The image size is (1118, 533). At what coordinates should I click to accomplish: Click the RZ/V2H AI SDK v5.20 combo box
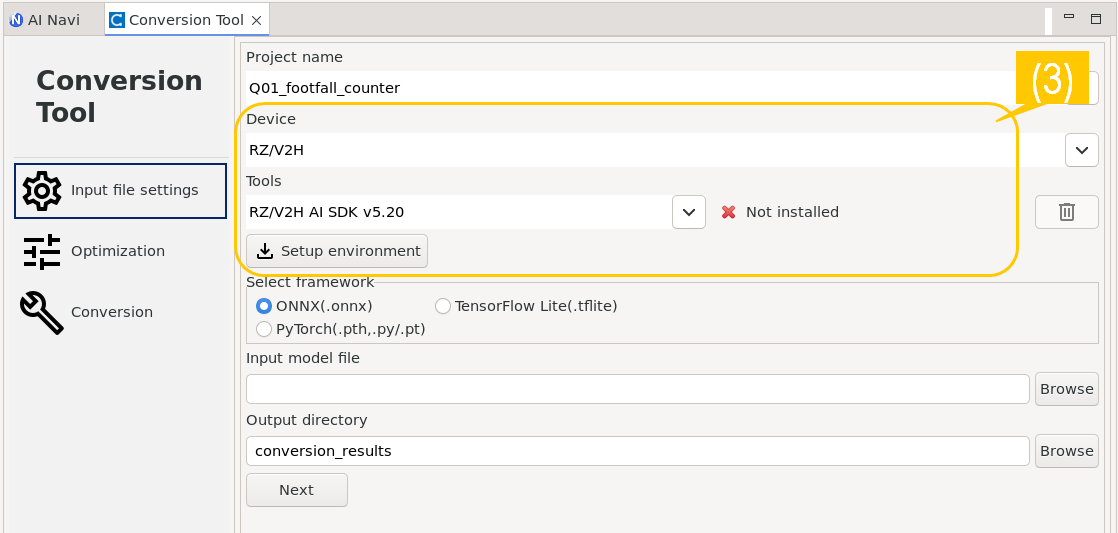coord(458,212)
